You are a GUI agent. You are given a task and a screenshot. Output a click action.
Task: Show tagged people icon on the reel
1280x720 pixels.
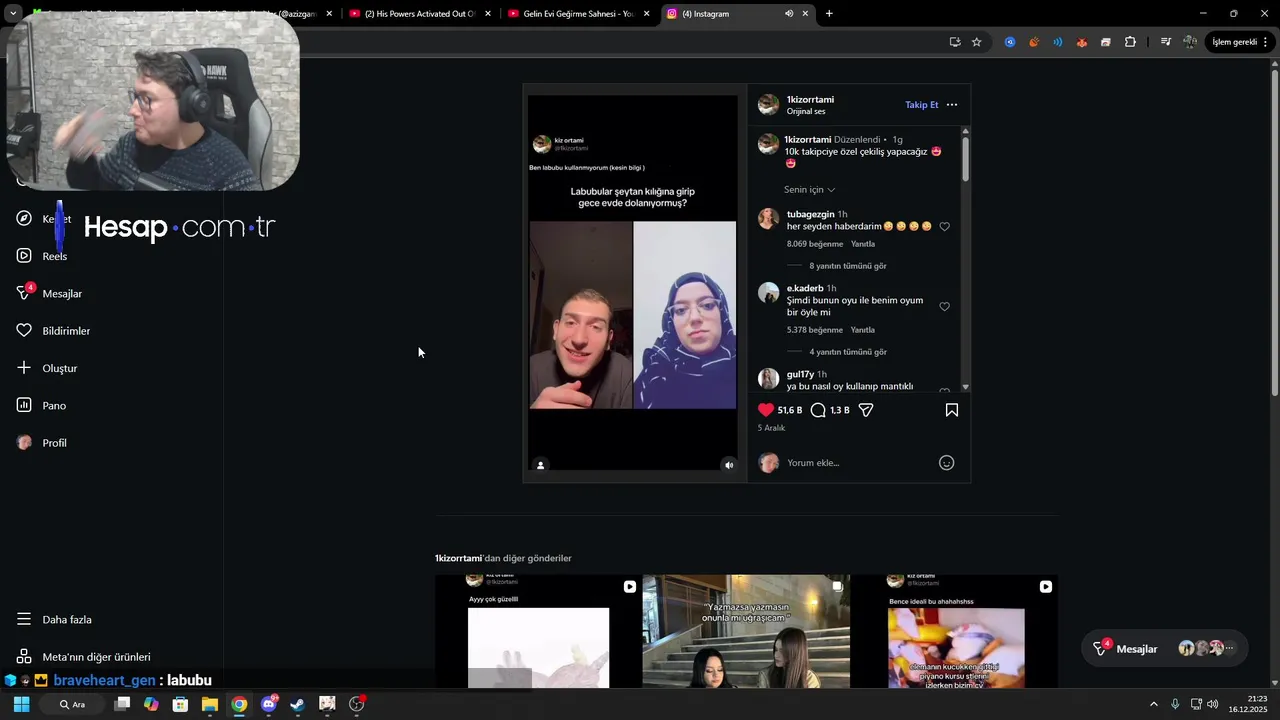pos(540,465)
